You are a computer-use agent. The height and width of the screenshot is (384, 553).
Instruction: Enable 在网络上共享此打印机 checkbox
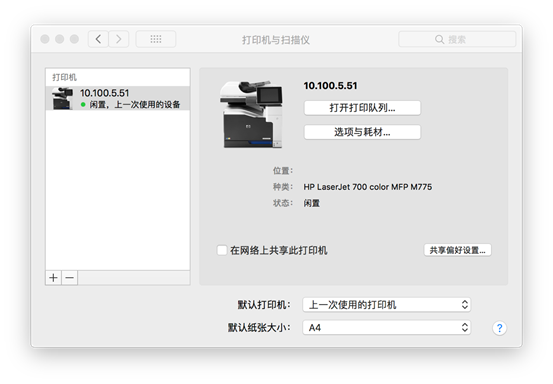[x=222, y=250]
